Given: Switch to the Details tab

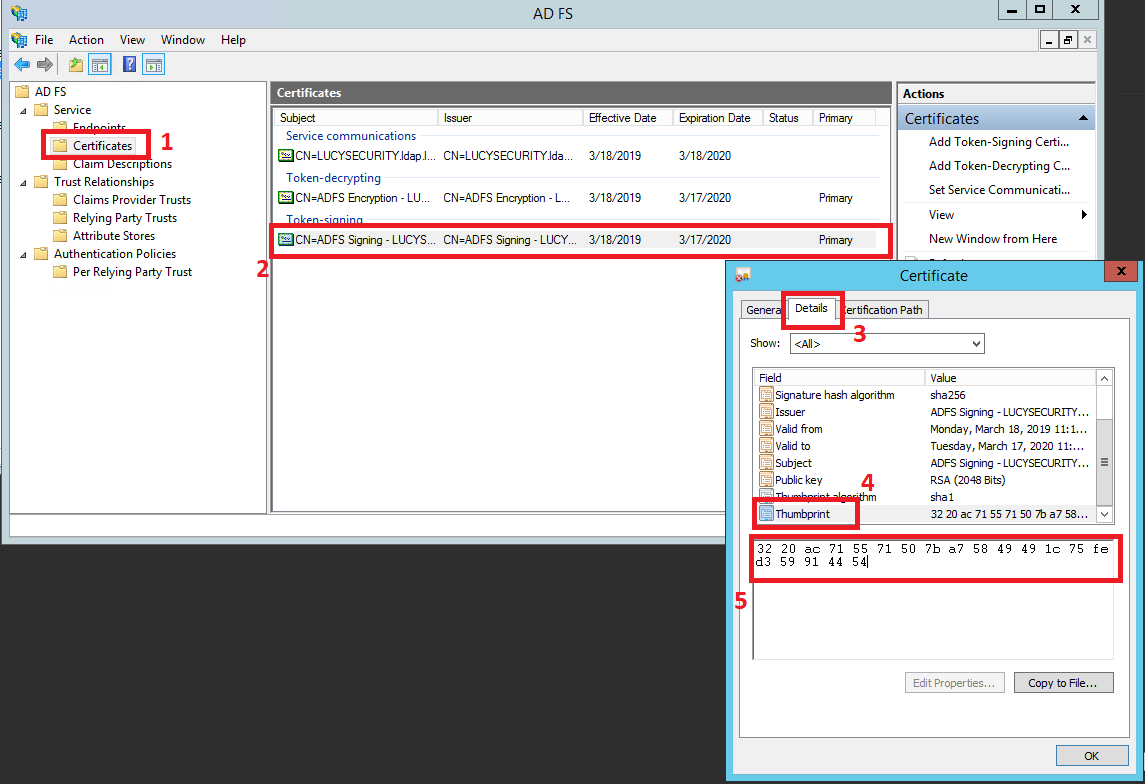Looking at the screenshot, I should point(811,308).
